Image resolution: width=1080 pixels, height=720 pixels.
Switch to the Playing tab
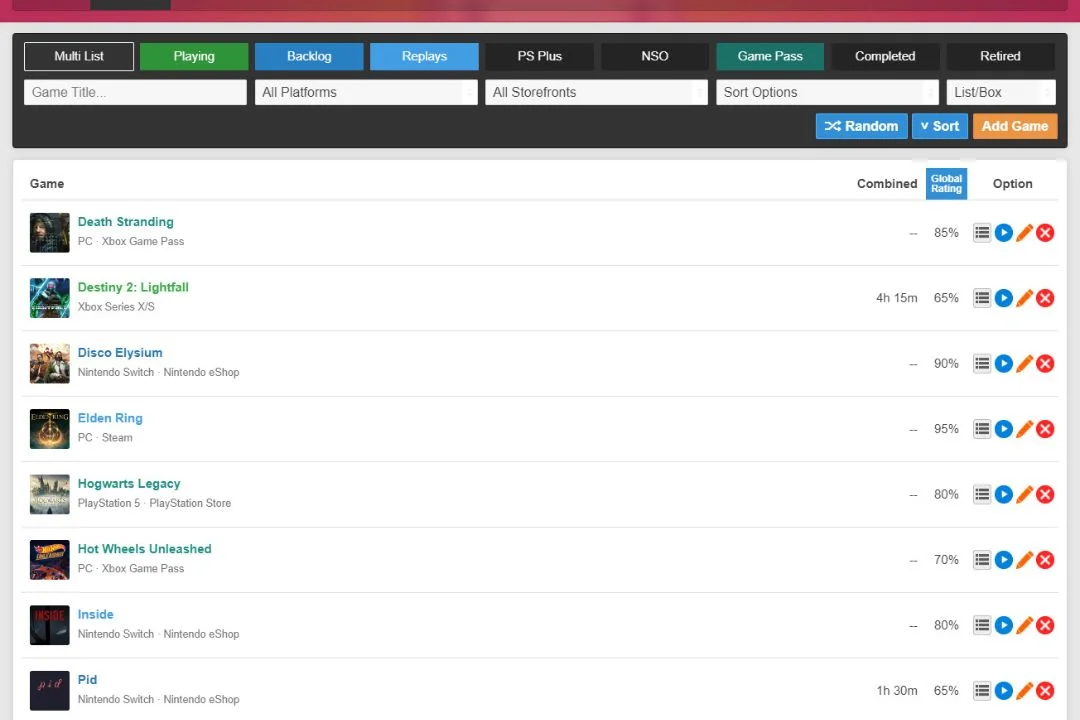pyautogui.click(x=194, y=56)
